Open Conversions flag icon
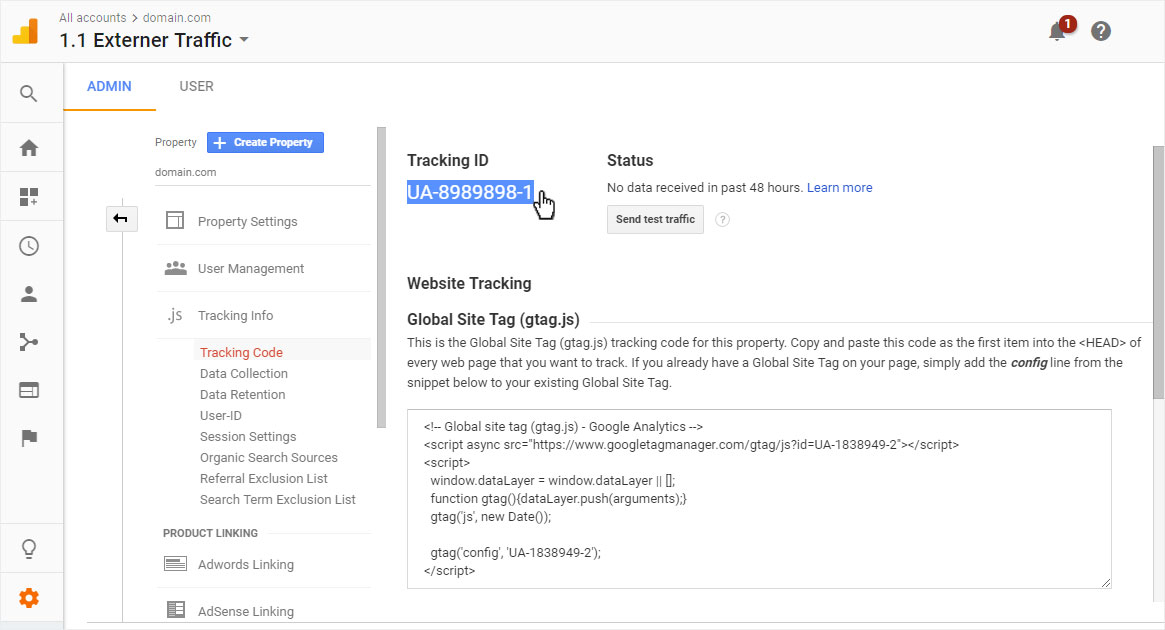The image size is (1165, 630). pos(29,438)
